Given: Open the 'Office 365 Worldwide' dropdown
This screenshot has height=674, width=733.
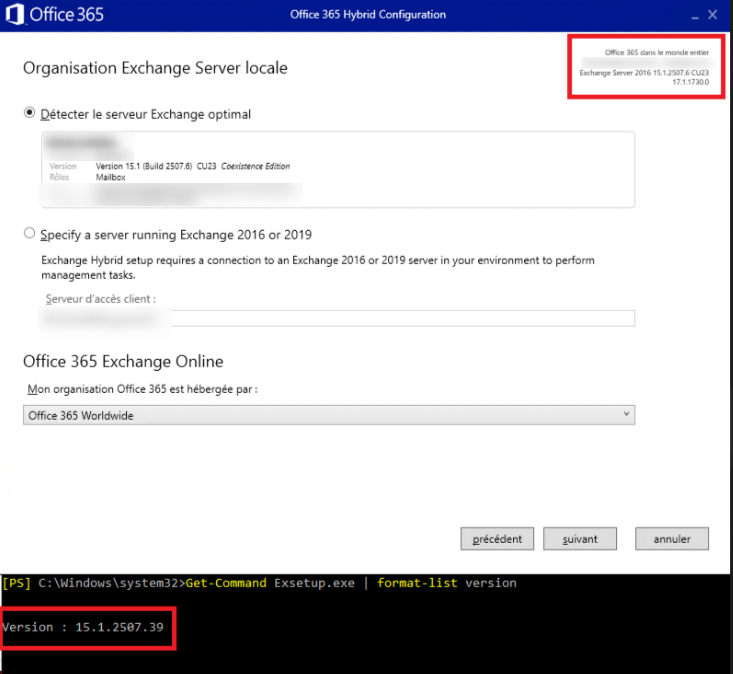Looking at the screenshot, I should coord(329,415).
